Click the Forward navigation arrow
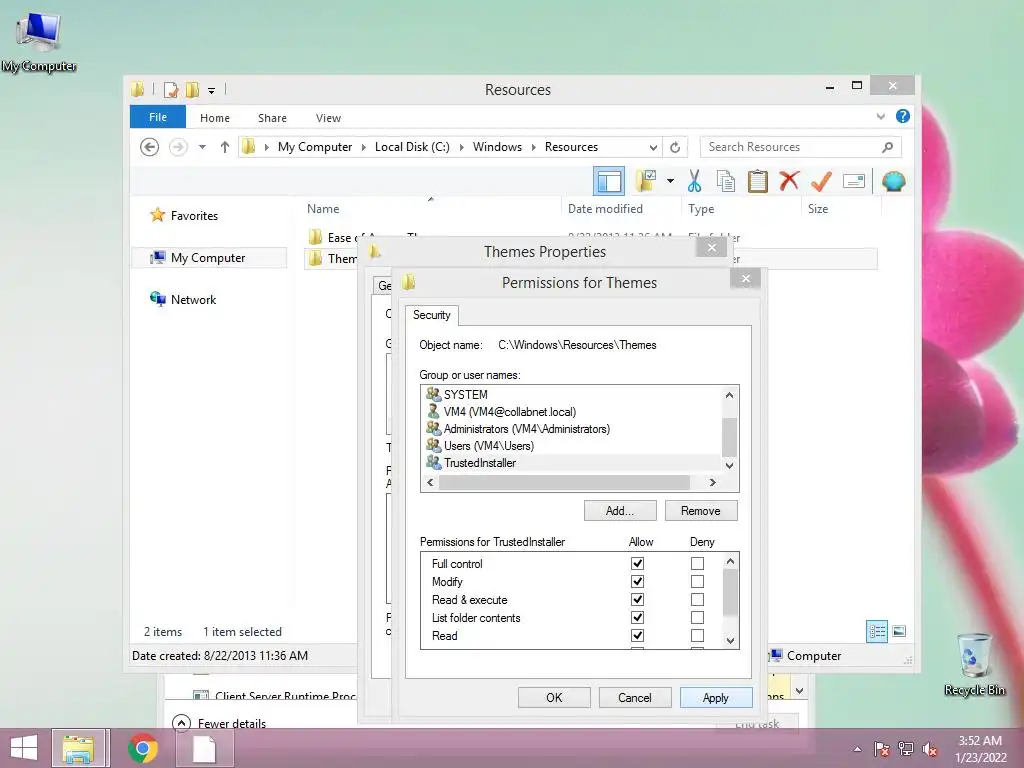 tap(178, 147)
